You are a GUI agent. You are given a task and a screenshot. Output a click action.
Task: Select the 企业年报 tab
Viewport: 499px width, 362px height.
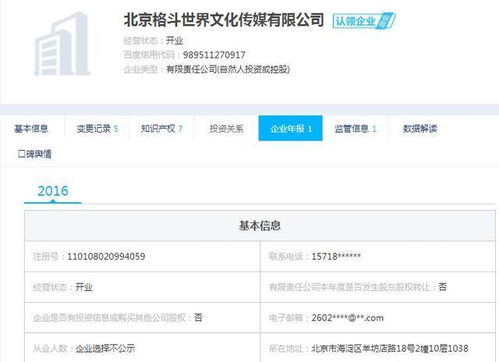pos(291,128)
